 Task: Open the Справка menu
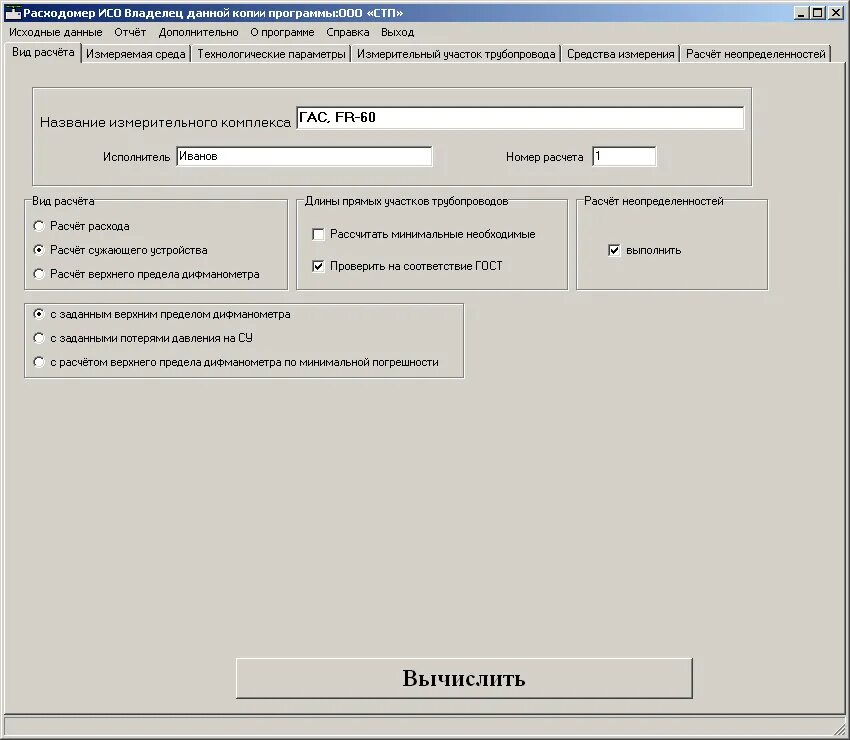pos(347,33)
